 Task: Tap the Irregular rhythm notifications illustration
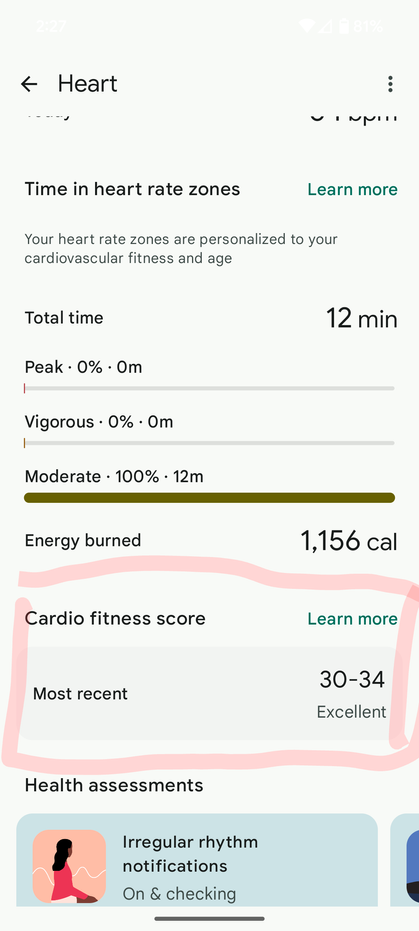click(x=69, y=866)
